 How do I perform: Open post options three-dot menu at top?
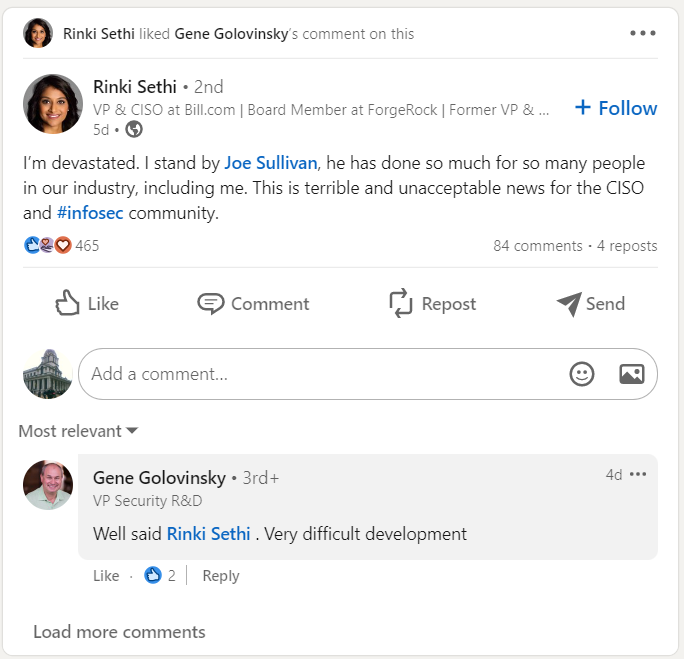(643, 33)
